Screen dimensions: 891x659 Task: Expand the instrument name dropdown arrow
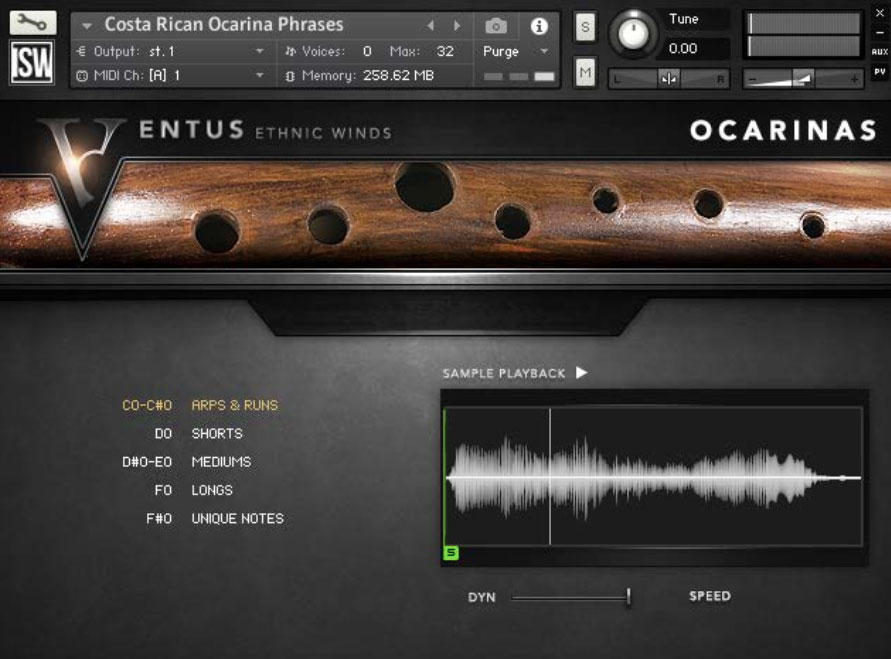(x=87, y=26)
